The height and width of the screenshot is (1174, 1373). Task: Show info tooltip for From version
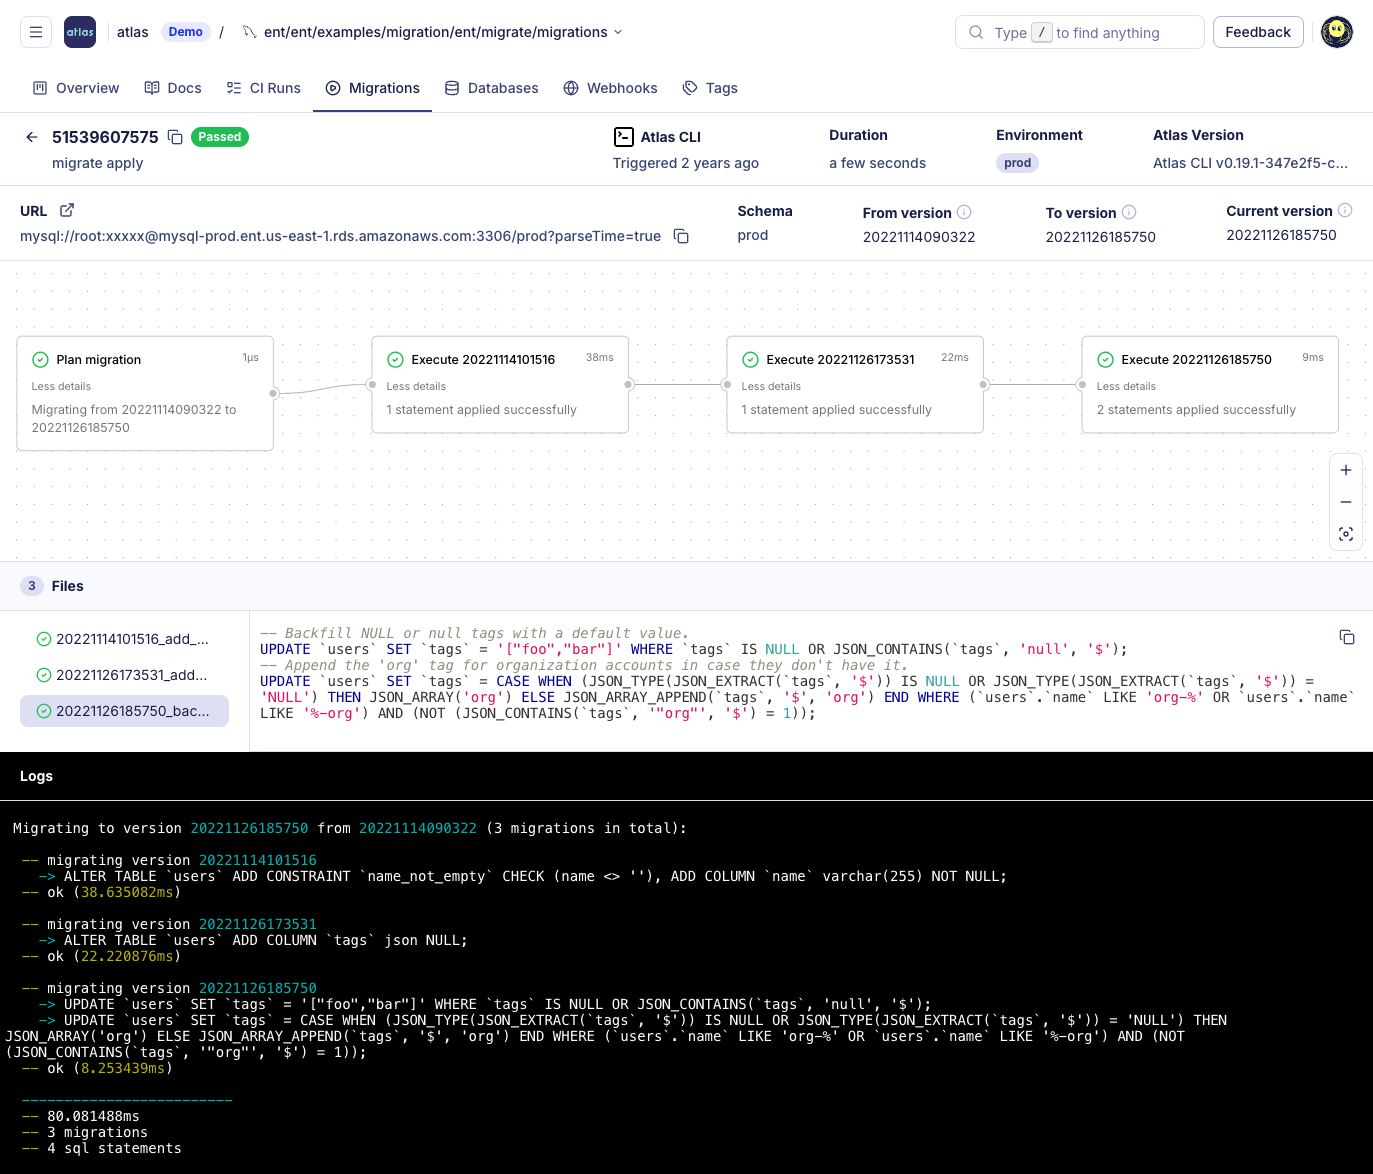coord(964,212)
